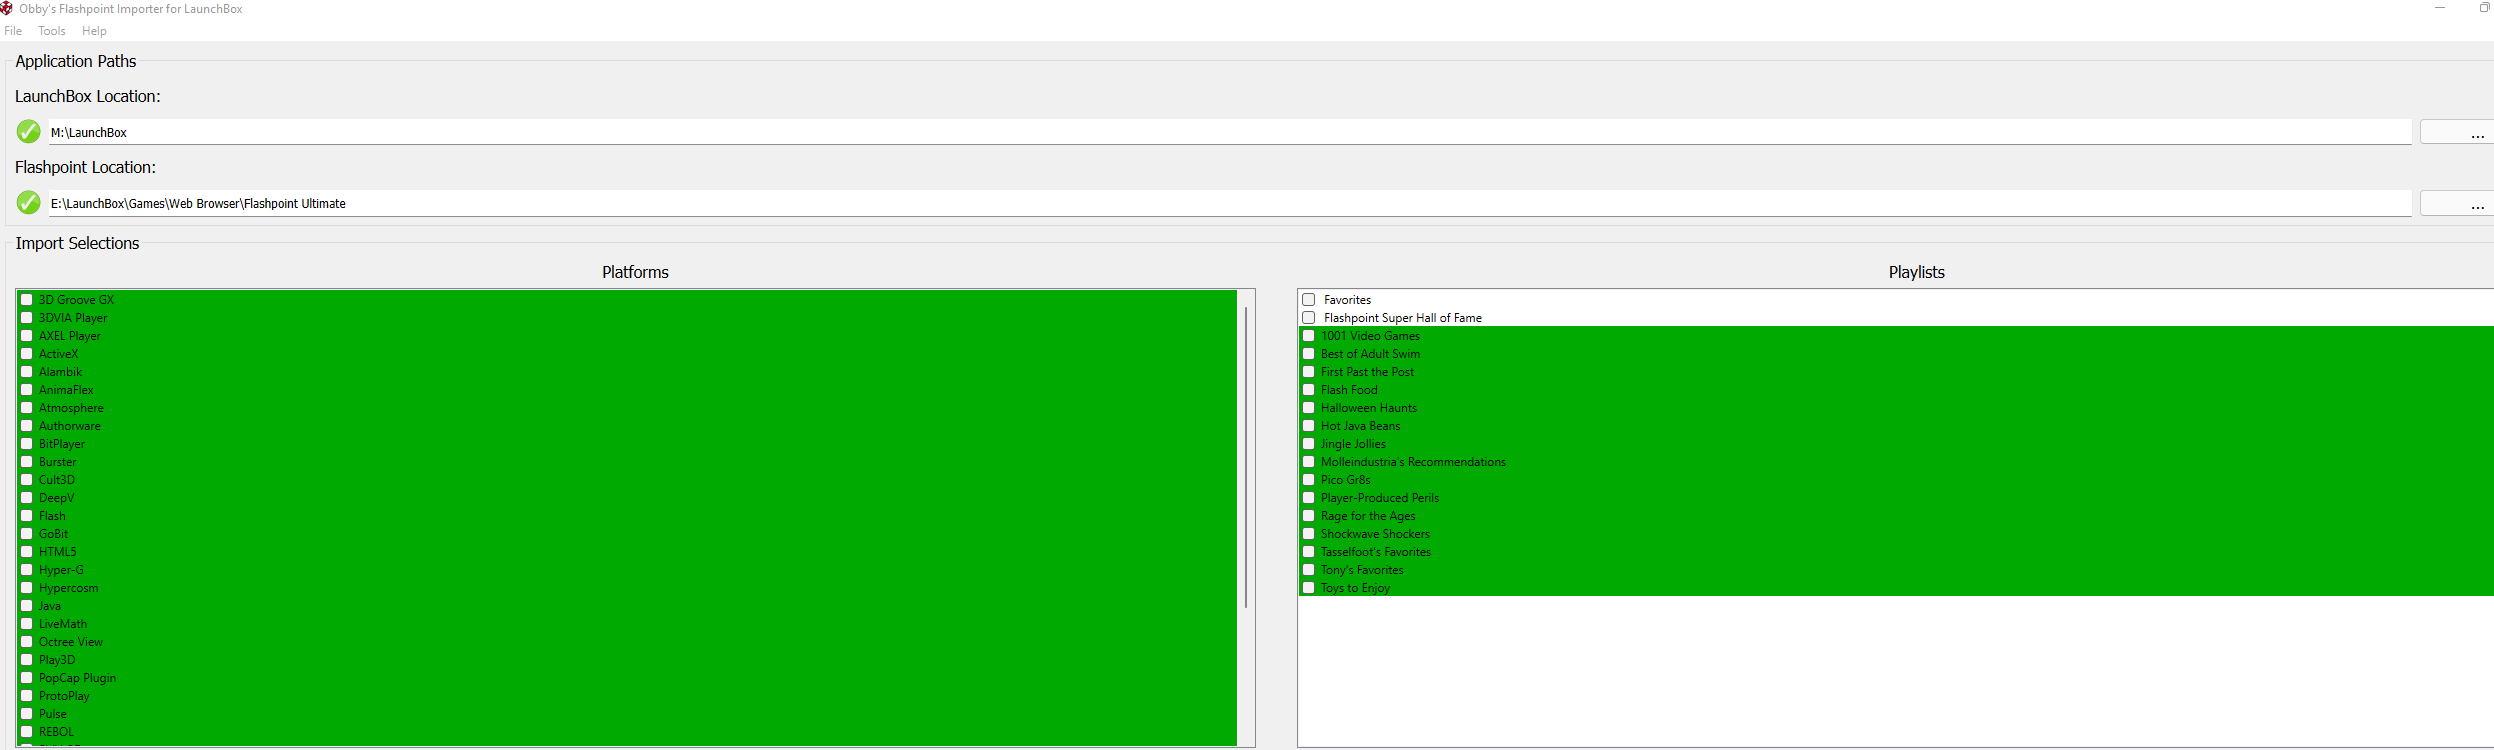Check the 3DVIA Player platform

point(27,317)
